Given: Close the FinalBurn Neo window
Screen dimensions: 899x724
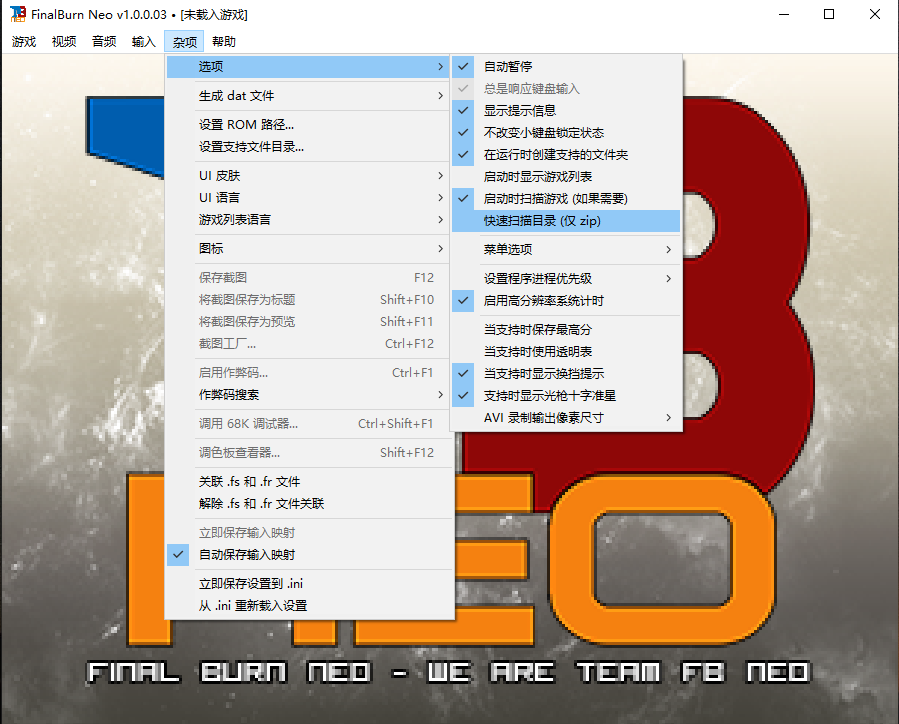Looking at the screenshot, I should coord(874,14).
